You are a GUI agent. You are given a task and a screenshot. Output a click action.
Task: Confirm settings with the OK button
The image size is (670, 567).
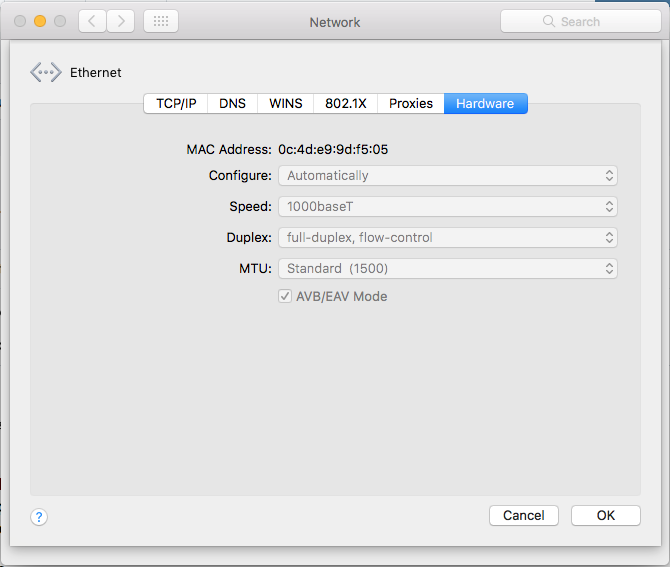click(605, 515)
